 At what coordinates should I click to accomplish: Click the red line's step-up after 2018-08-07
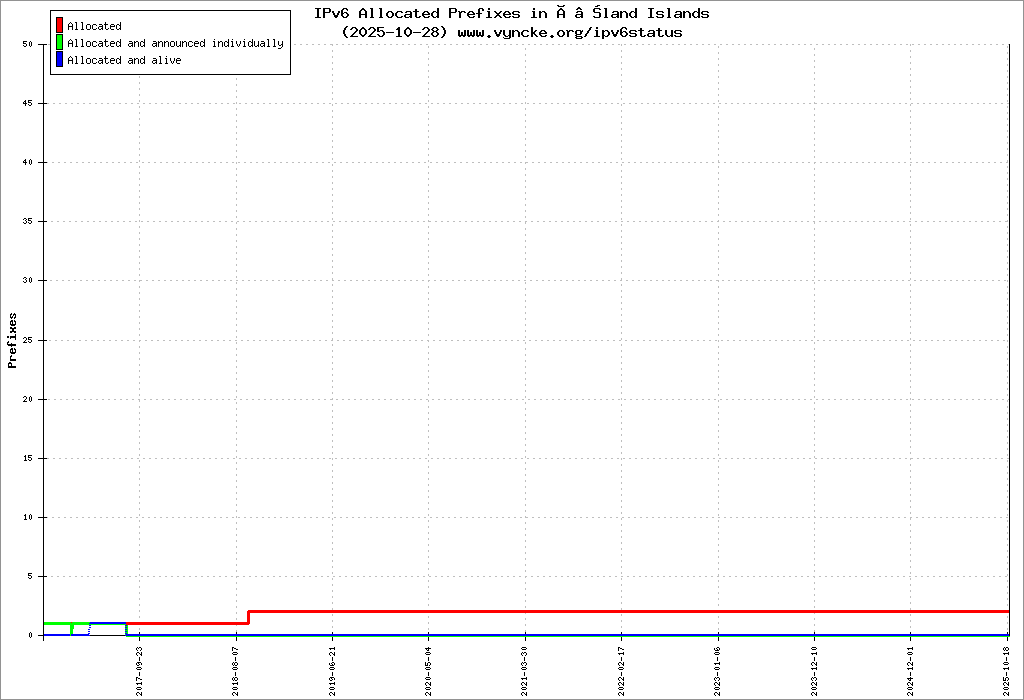tap(248, 617)
